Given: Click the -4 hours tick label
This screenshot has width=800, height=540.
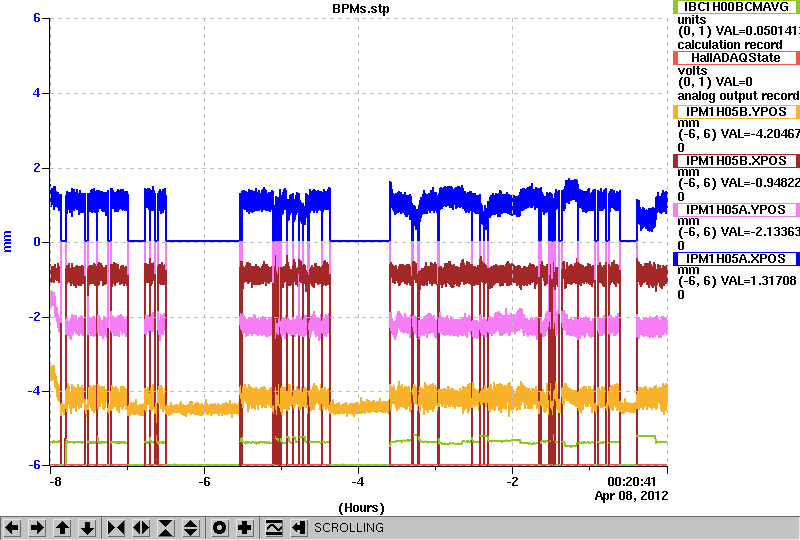Looking at the screenshot, I should 358,482.
